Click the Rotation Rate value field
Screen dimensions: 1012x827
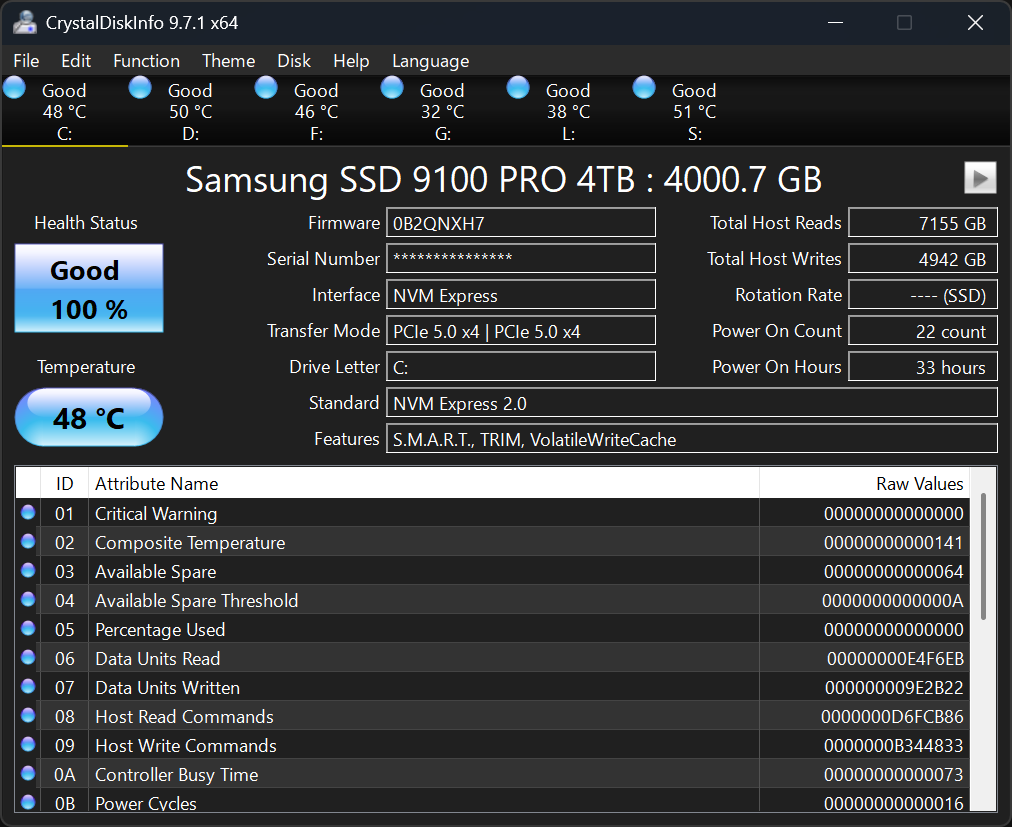pos(923,295)
